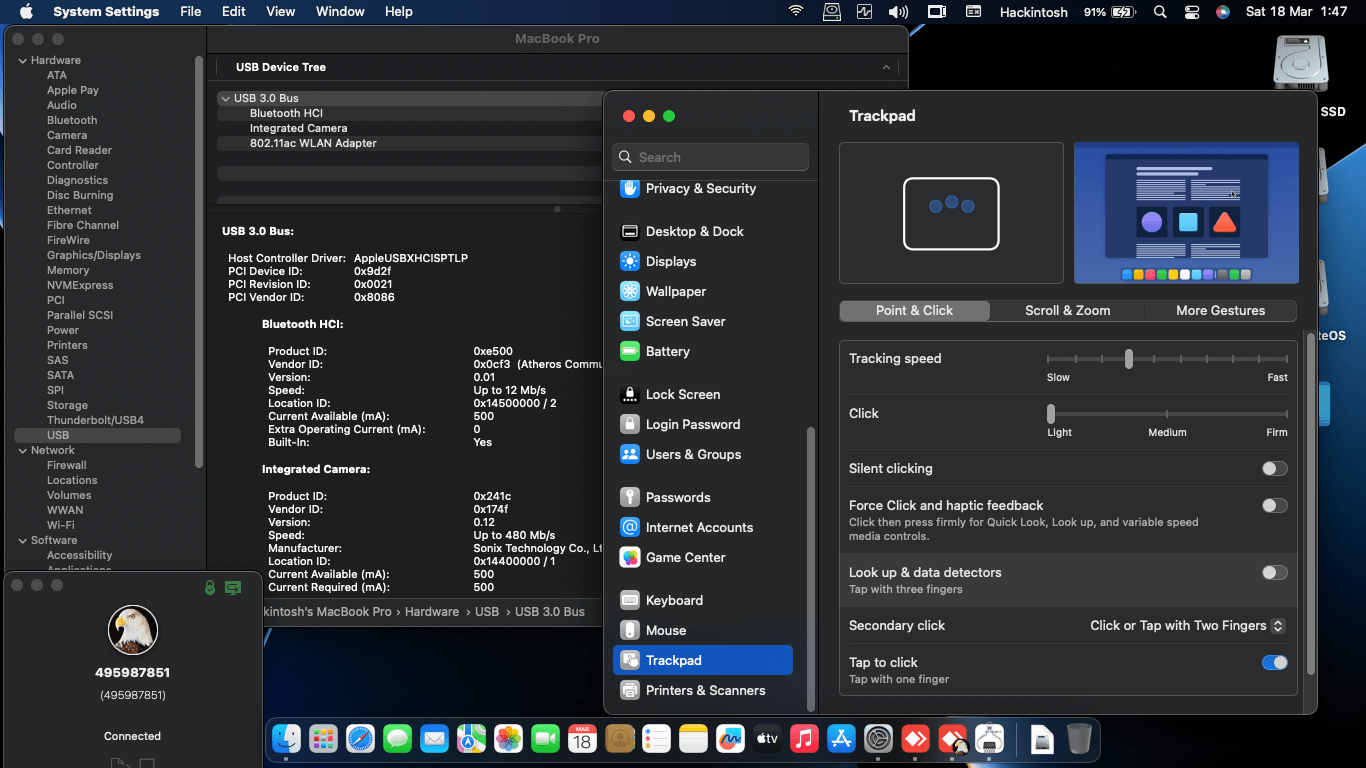
Task: Switch to the Scroll & Zoom tab
Action: [x=1067, y=310]
